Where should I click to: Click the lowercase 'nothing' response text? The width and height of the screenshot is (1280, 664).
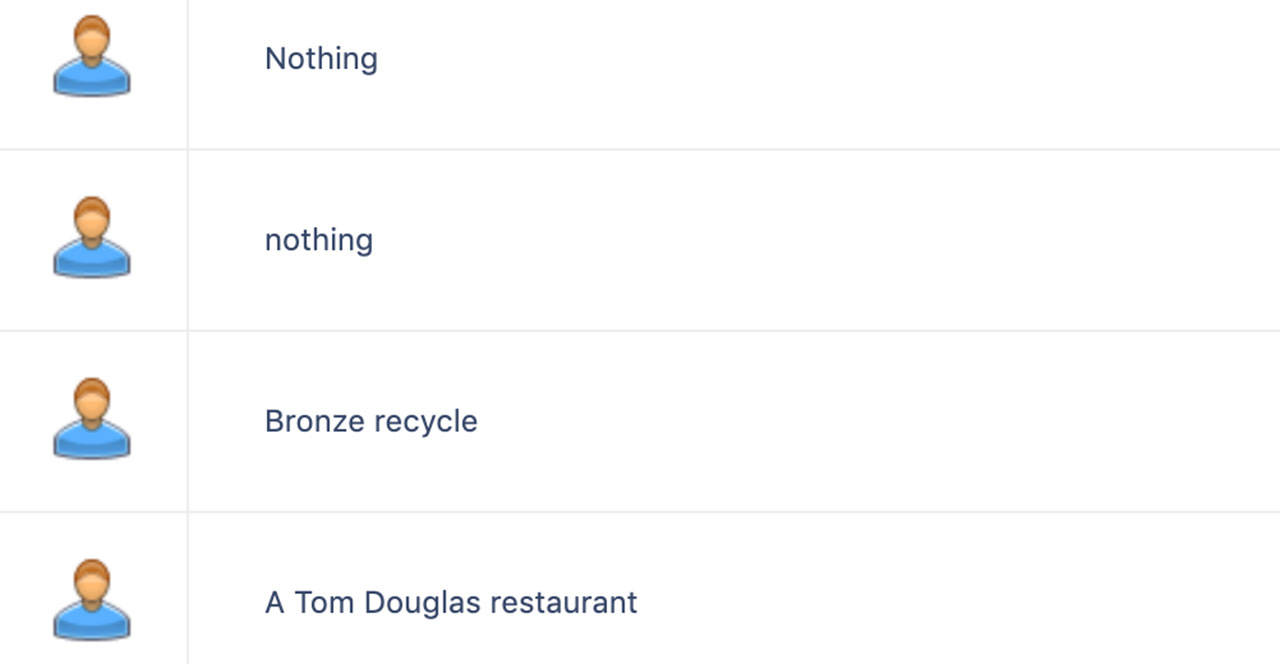[x=319, y=240]
